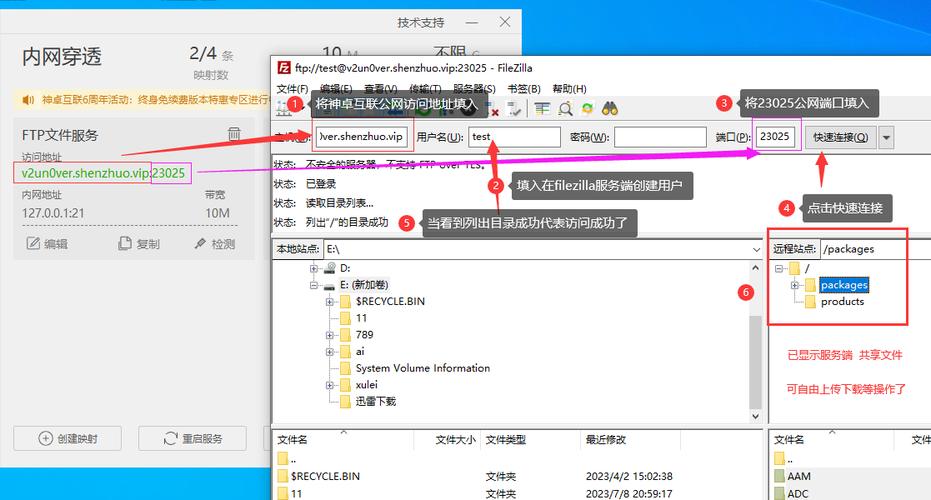The height and width of the screenshot is (500, 931).
Task: Click the FileZilla logo in the title bar
Action: click(x=284, y=68)
